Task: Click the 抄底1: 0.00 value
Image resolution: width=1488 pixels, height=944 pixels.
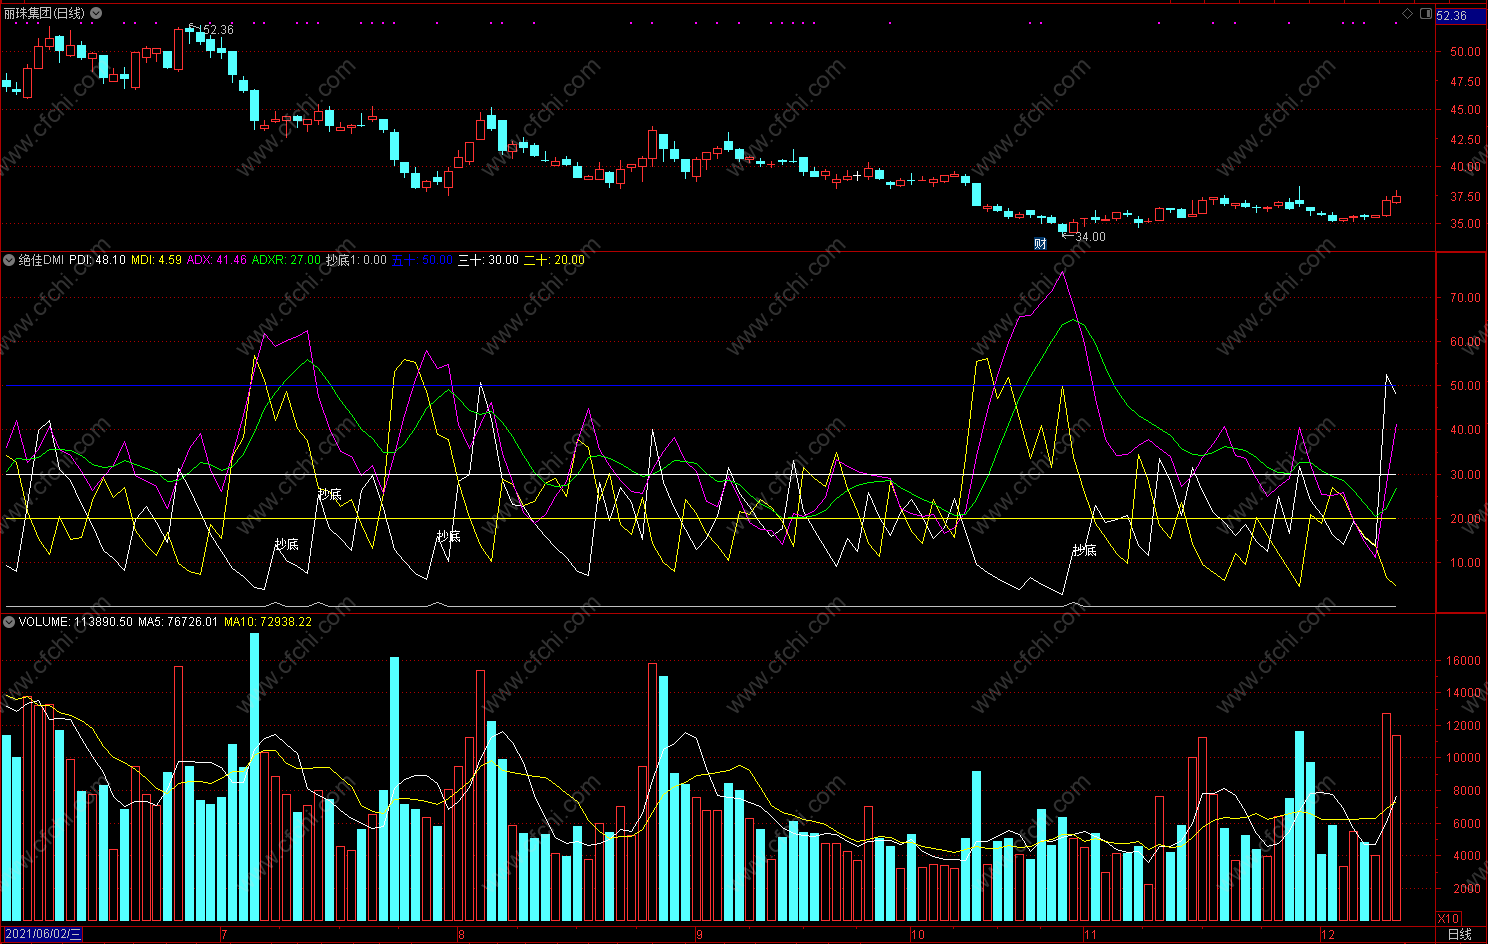Action: pyautogui.click(x=356, y=260)
